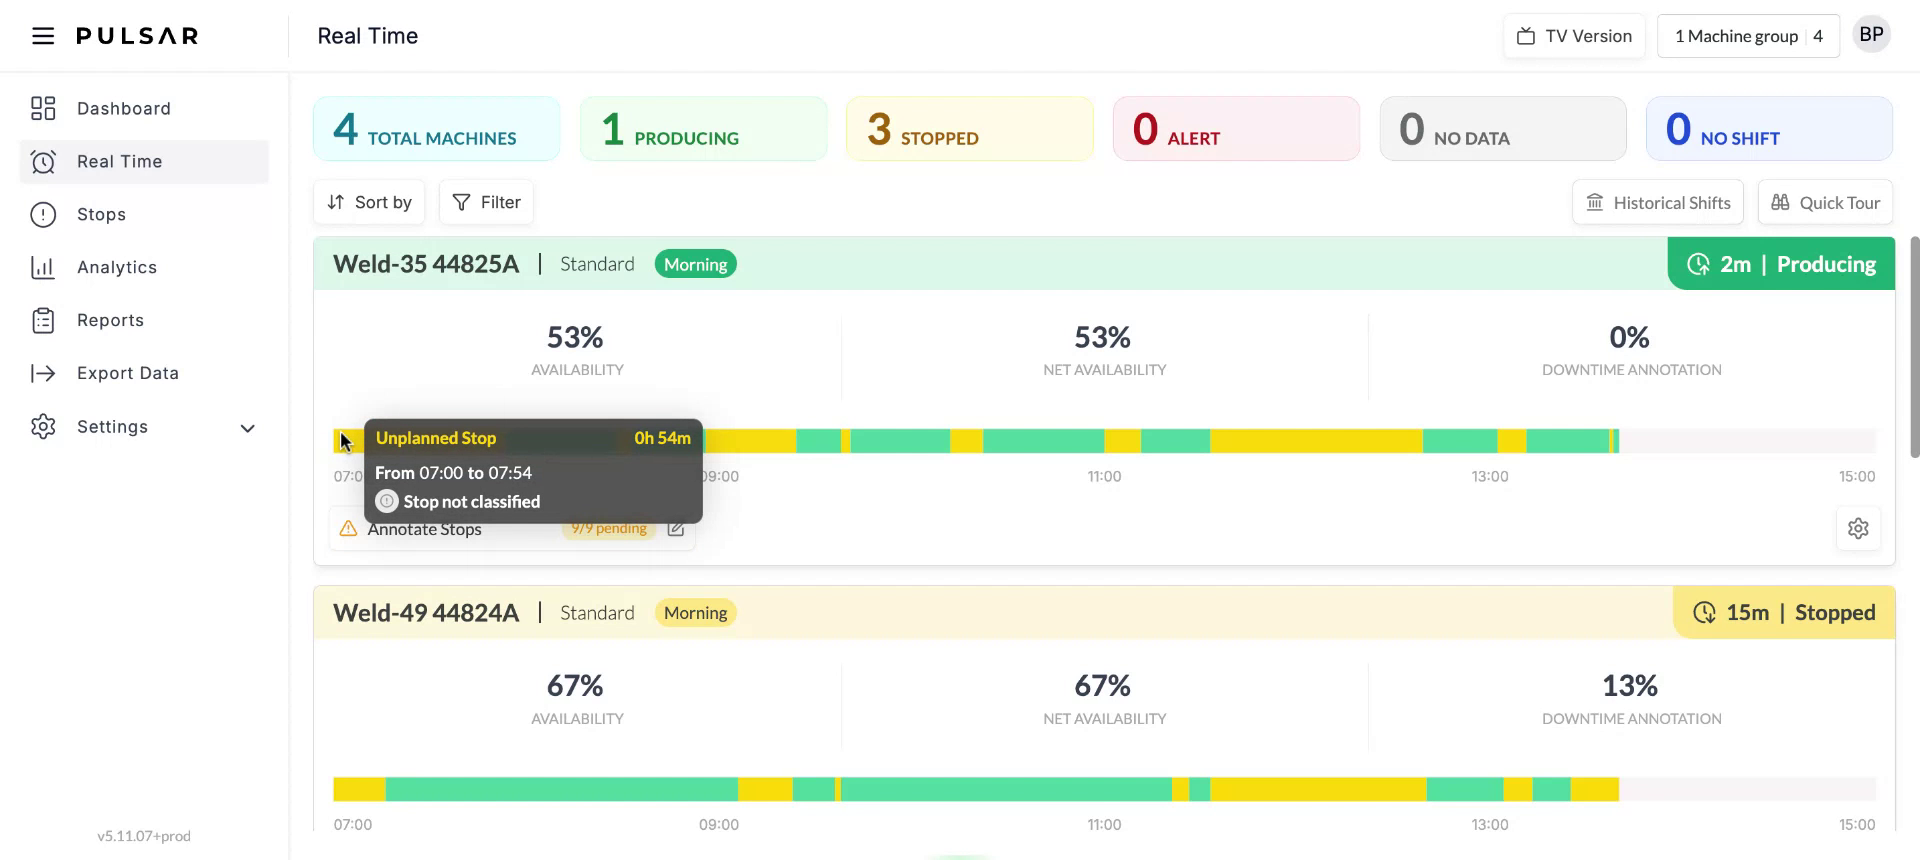Click the Analytics bar chart icon

tap(43, 267)
